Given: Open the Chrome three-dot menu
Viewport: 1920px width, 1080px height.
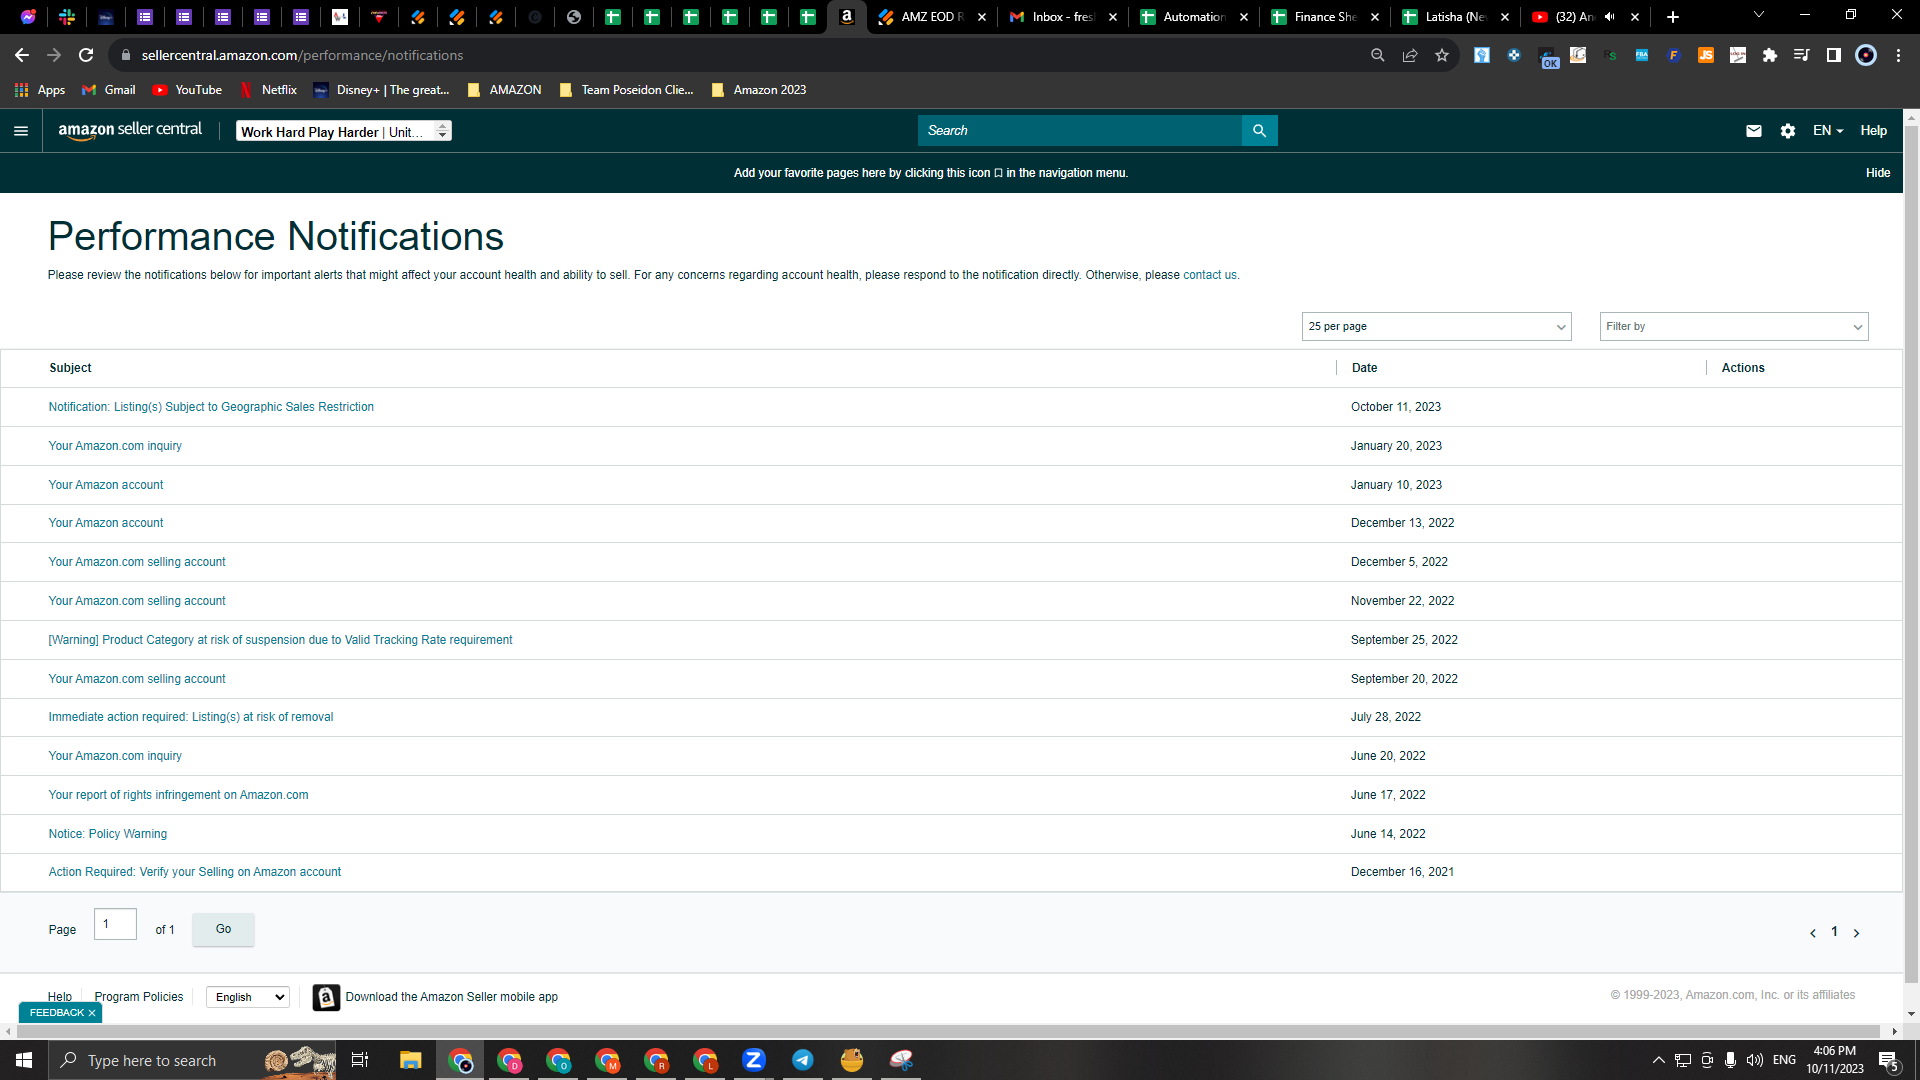Looking at the screenshot, I should (x=1898, y=56).
